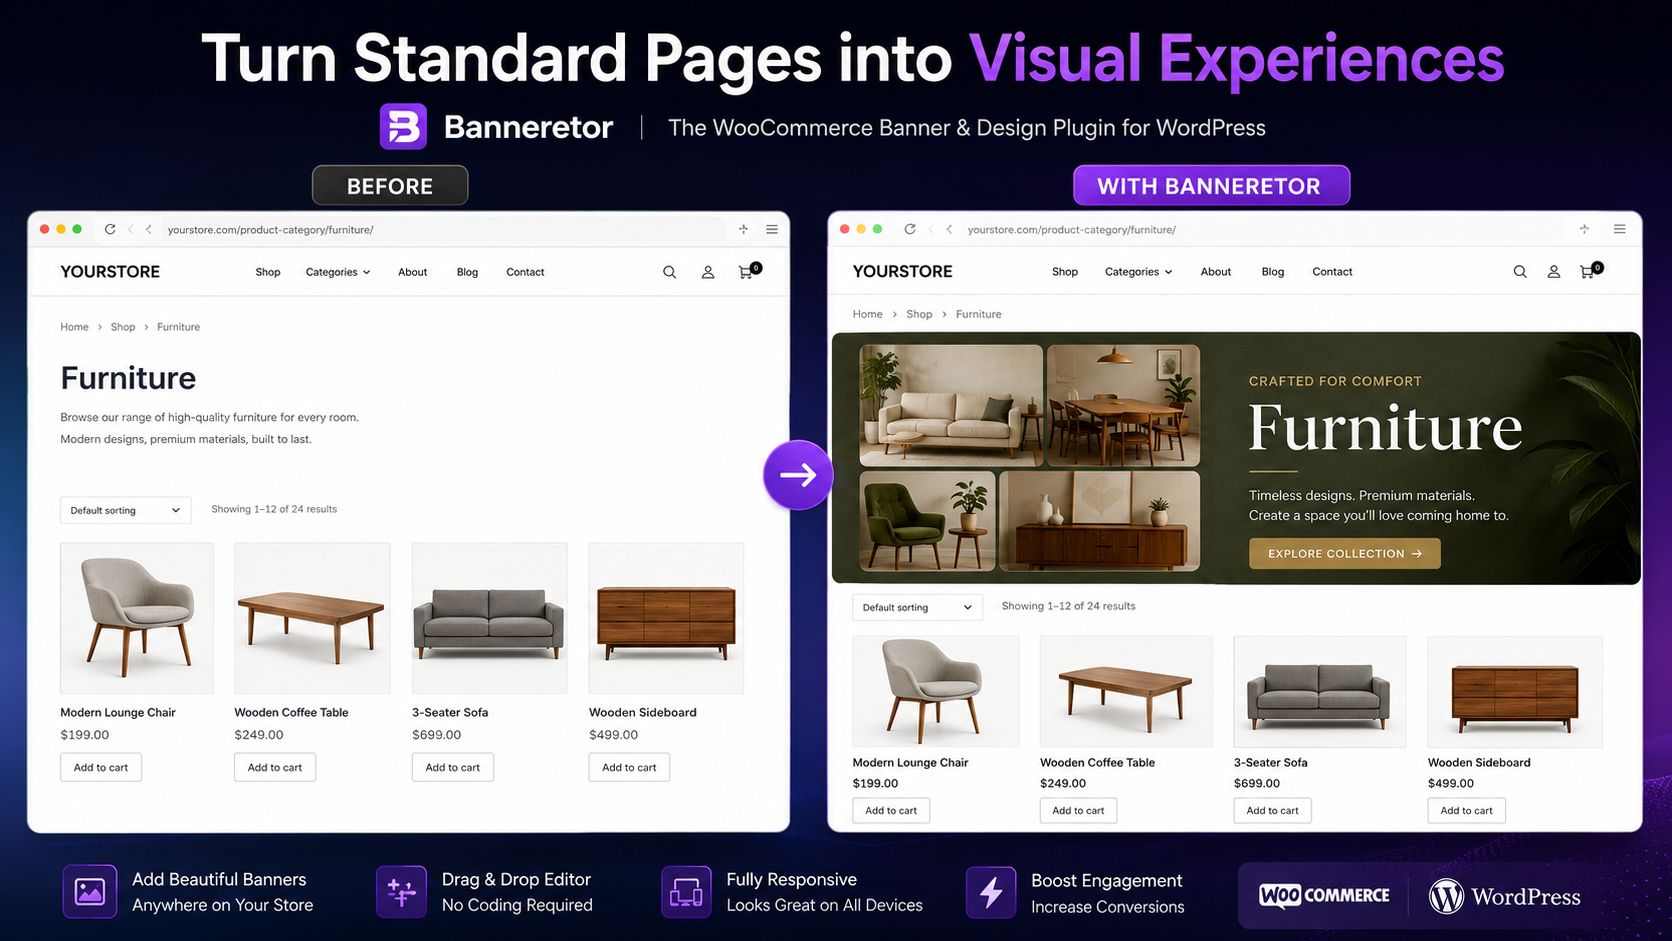This screenshot has height=941, width=1672.
Task: Expand Categories menu in the Before window
Action: click(x=338, y=272)
